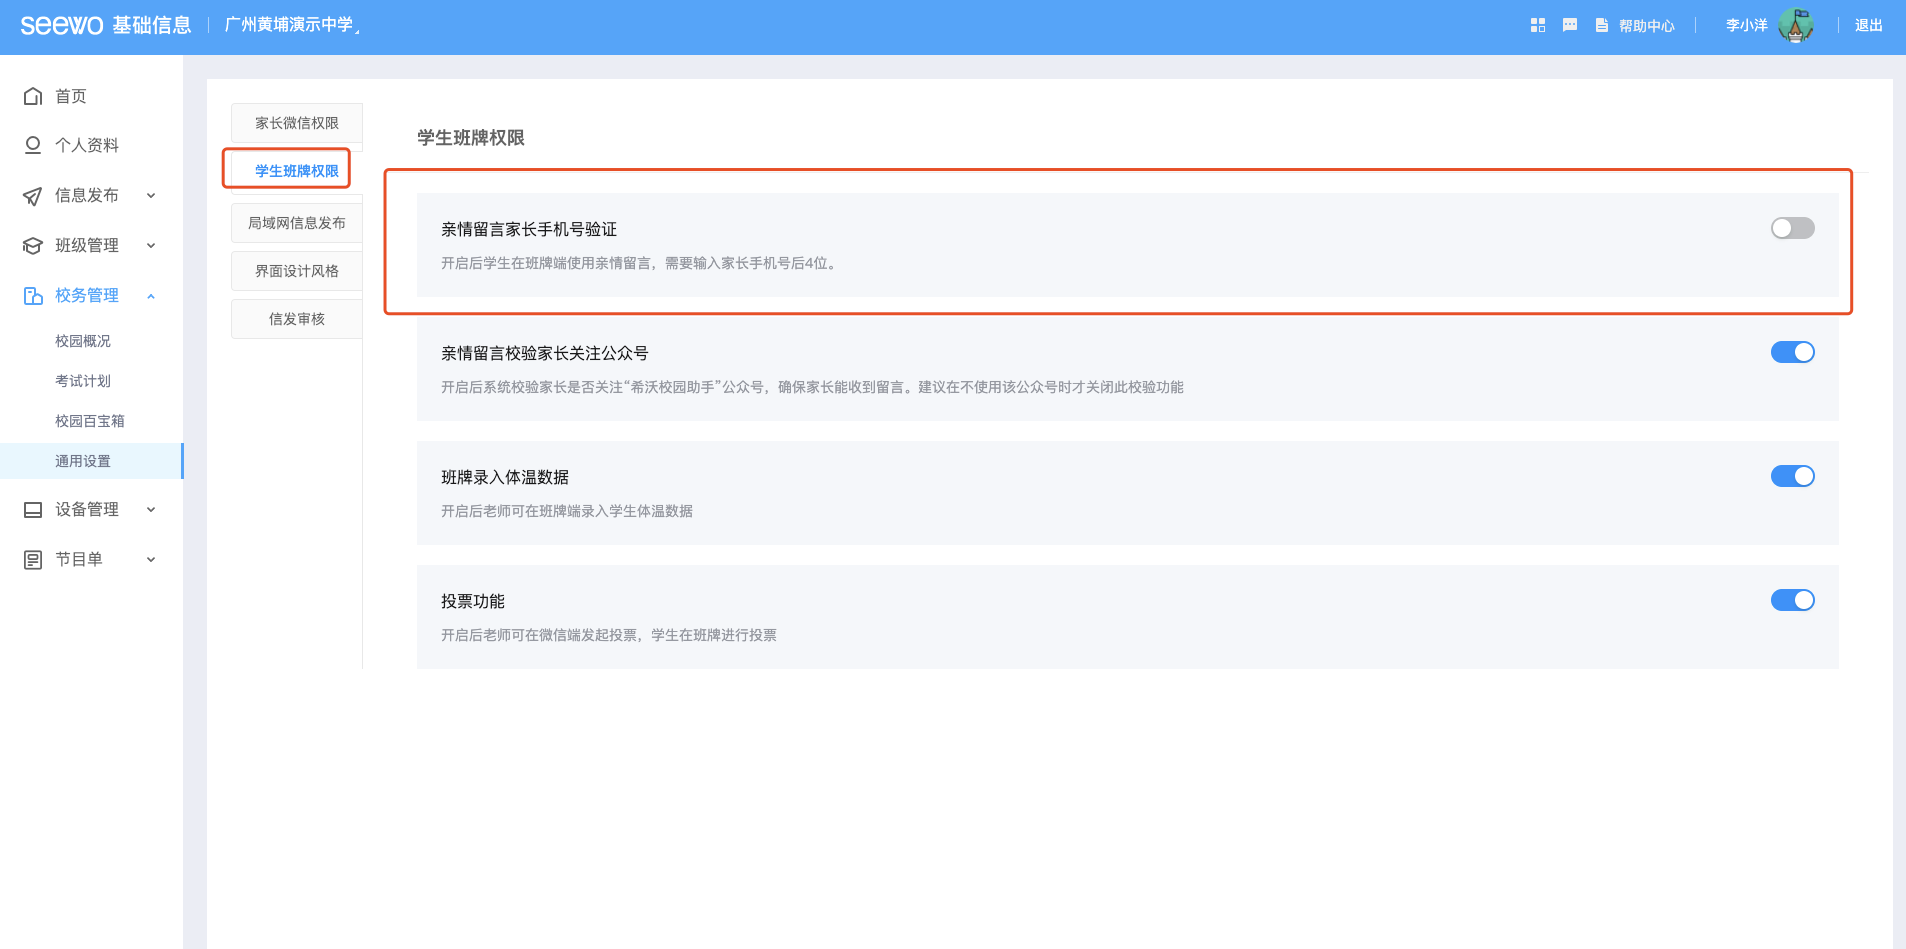Open 帮助中心 link
Image resolution: width=1906 pixels, height=949 pixels.
[x=1646, y=26]
